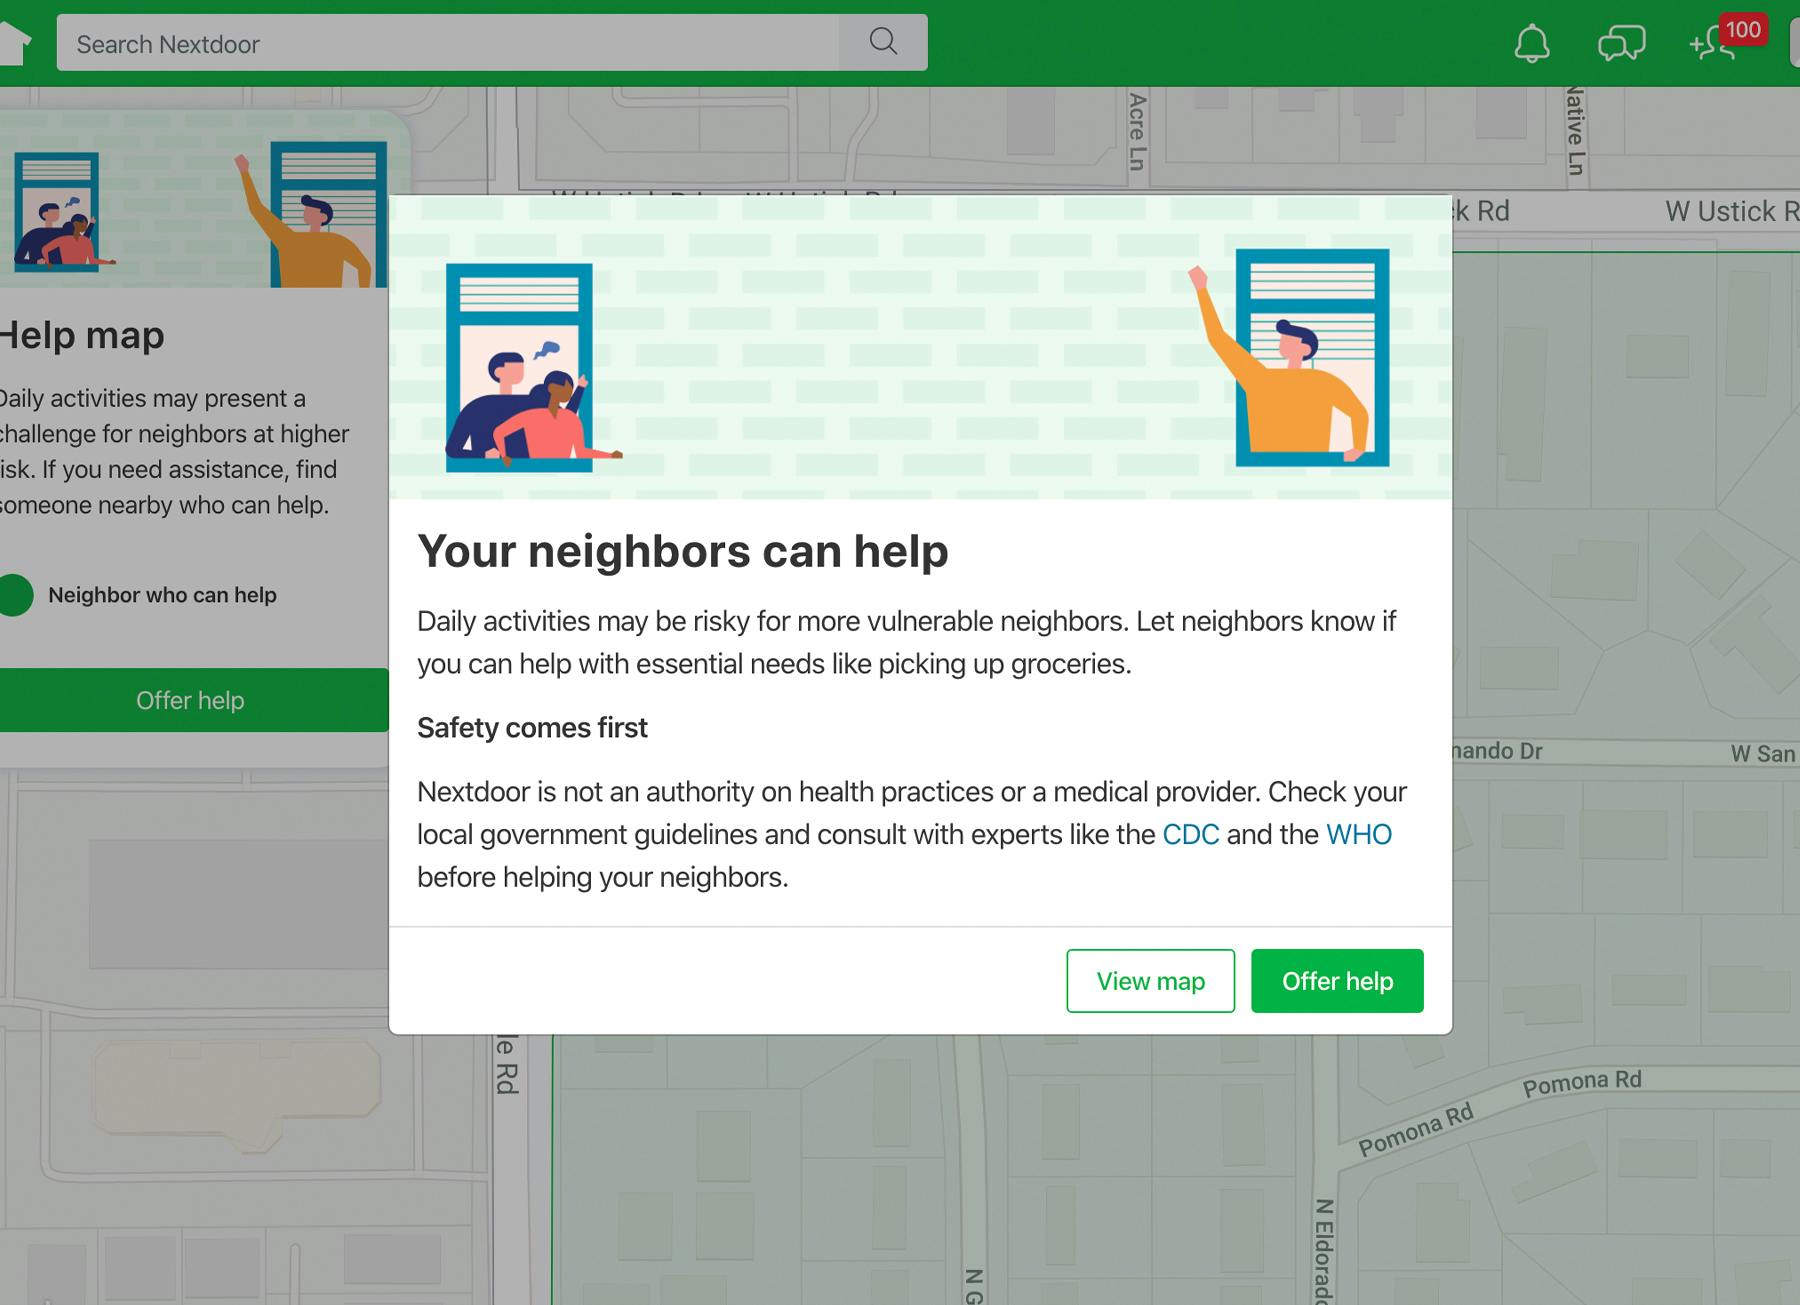The image size is (1800, 1305).
Task: Select the Help map sidebar heading
Action: click(82, 335)
